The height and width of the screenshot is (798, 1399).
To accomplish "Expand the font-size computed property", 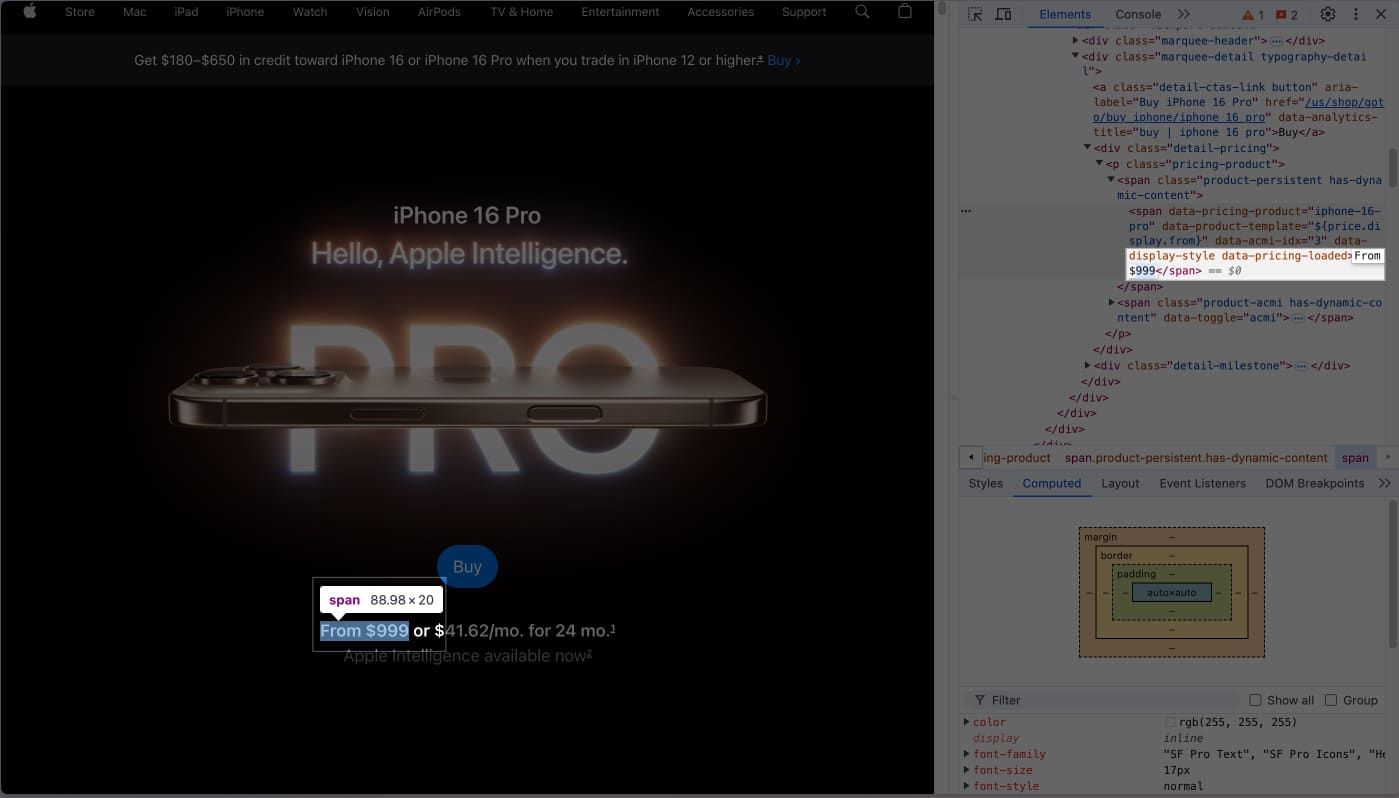I will [966, 770].
